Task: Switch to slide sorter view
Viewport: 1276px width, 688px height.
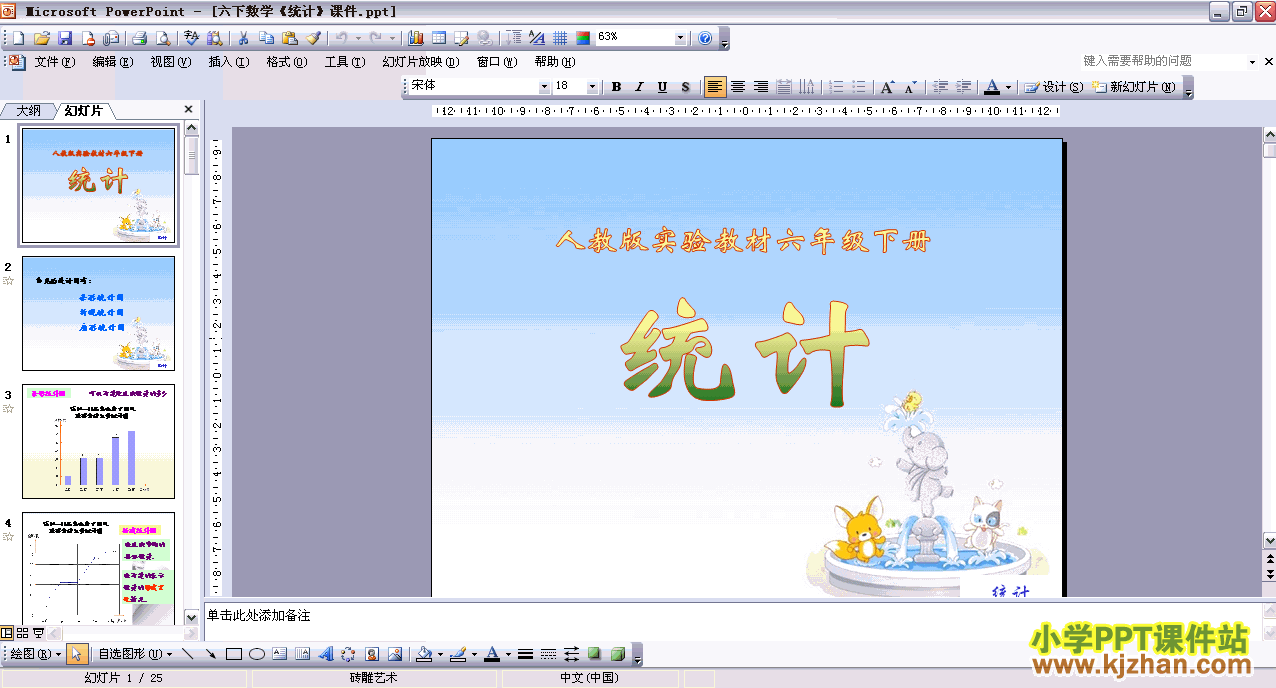Action: click(x=22, y=632)
